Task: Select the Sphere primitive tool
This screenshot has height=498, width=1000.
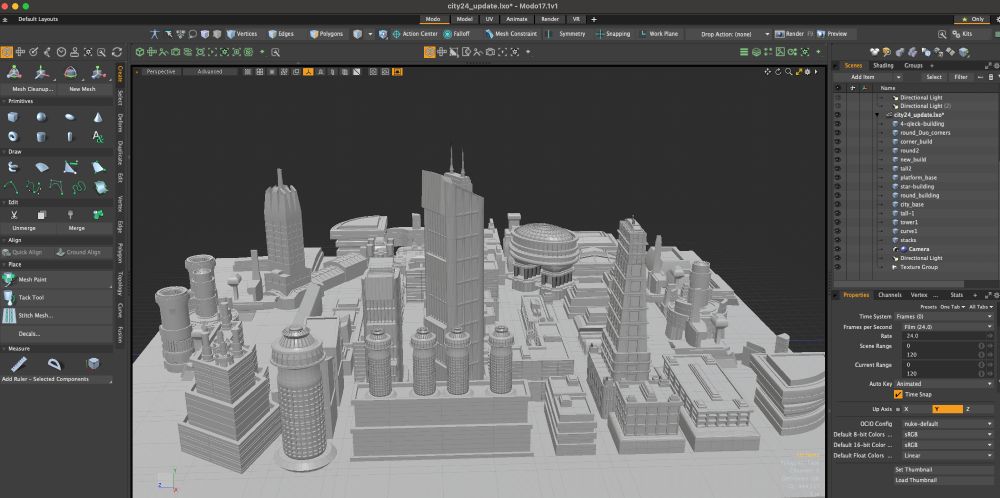Action: coord(41,116)
